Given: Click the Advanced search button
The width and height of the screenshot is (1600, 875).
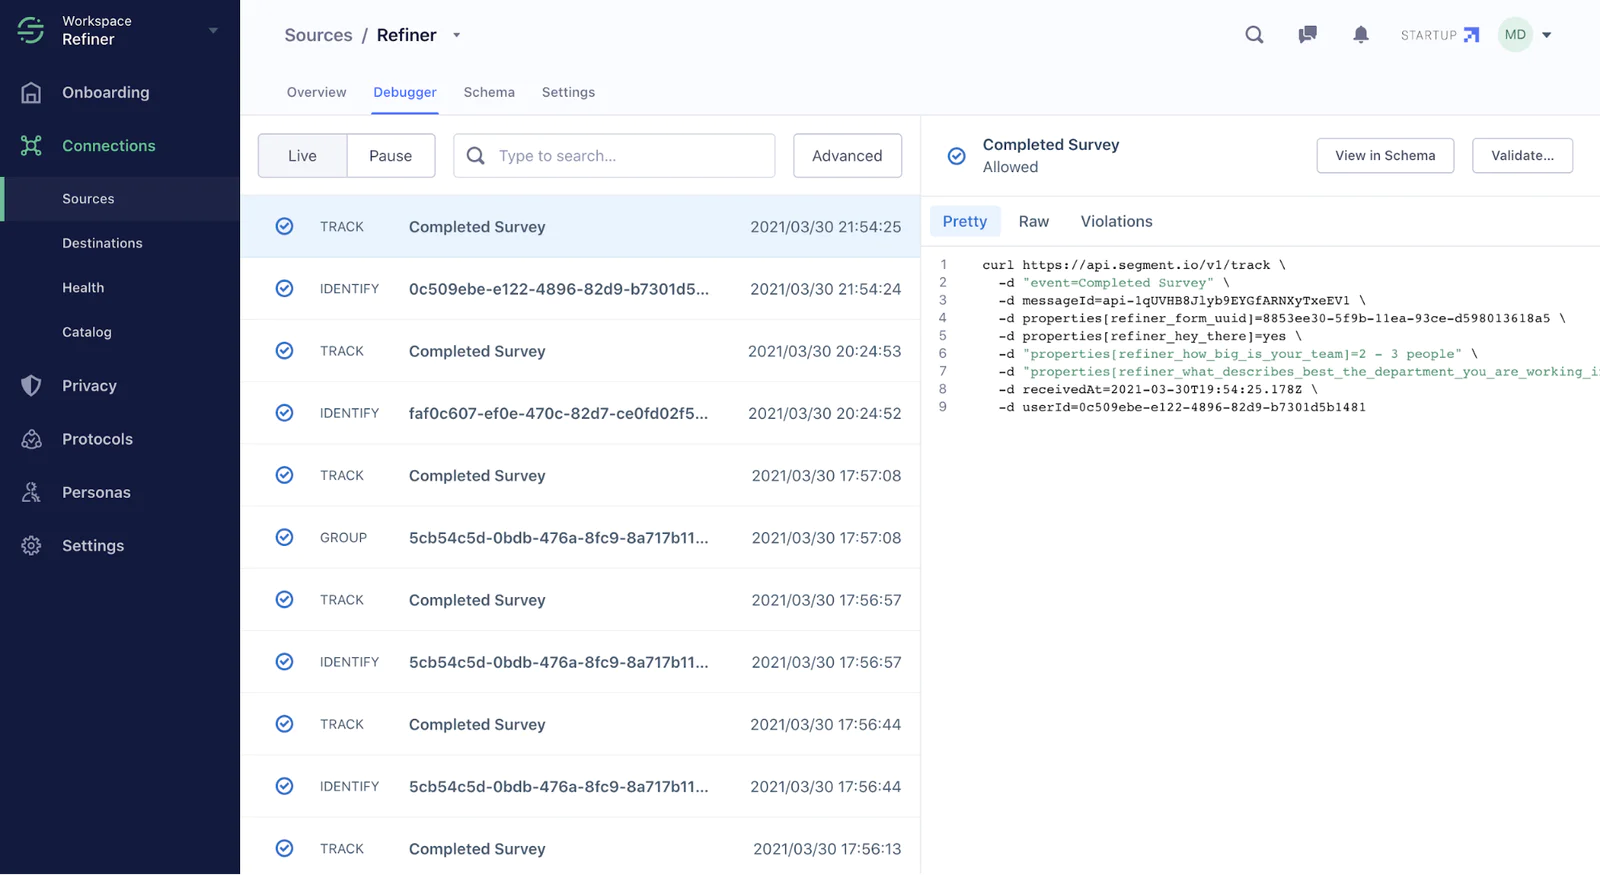Looking at the screenshot, I should (847, 156).
